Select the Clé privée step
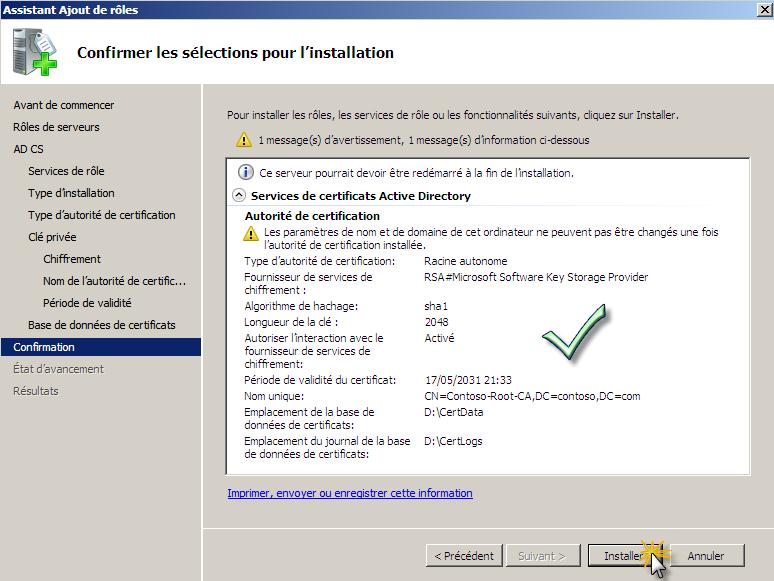The height and width of the screenshot is (581, 774). (52, 237)
